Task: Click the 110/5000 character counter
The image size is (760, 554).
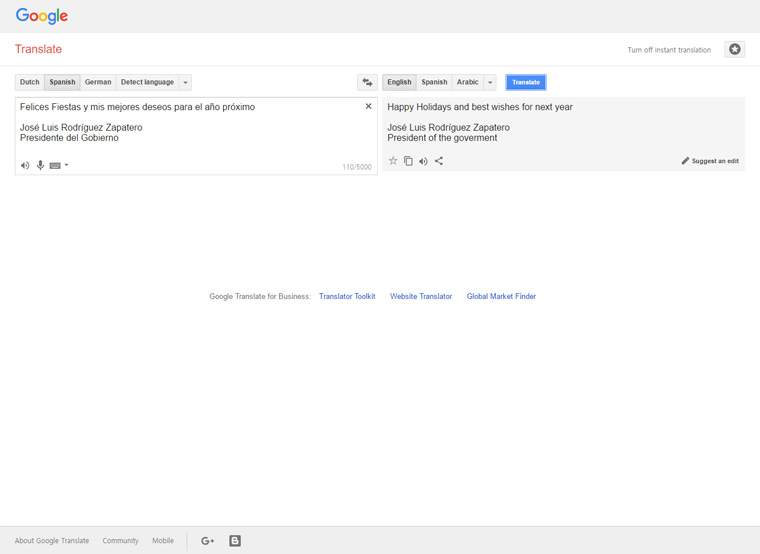Action: [x=357, y=167]
